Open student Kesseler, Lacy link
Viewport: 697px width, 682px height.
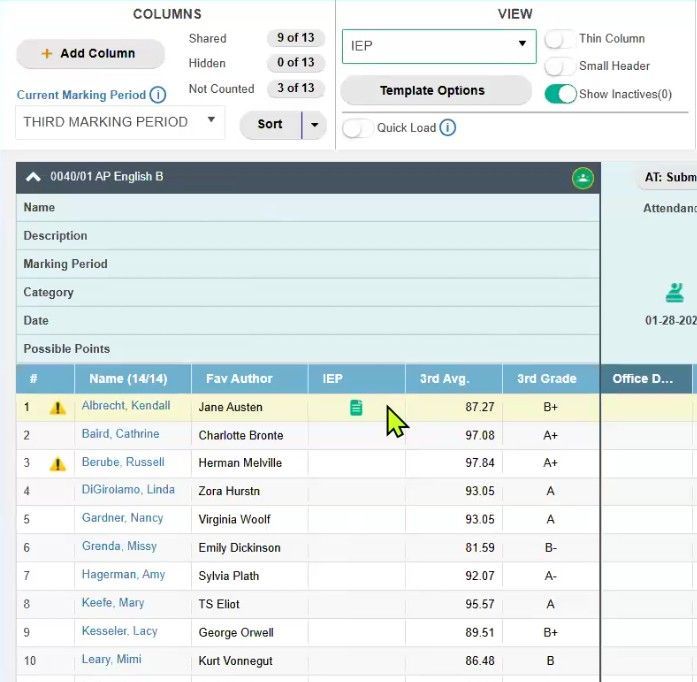pos(120,631)
